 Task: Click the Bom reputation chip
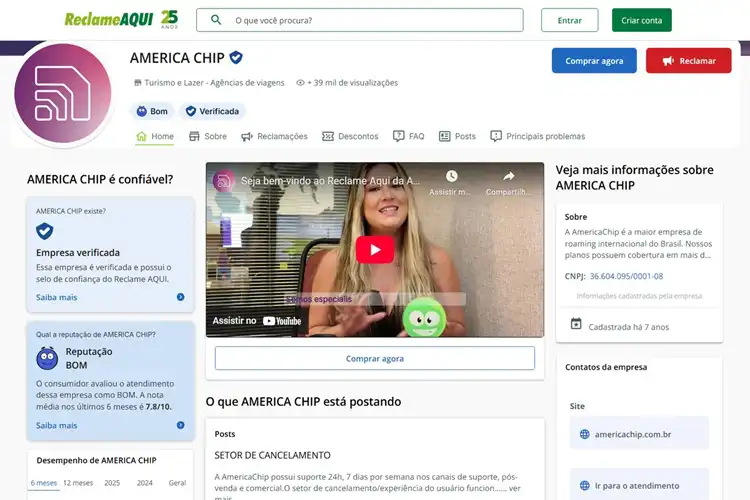click(152, 111)
